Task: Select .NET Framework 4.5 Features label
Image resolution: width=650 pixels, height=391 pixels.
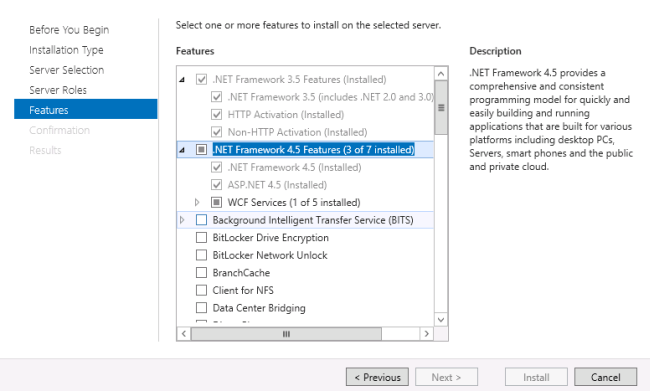Action: [x=313, y=150]
